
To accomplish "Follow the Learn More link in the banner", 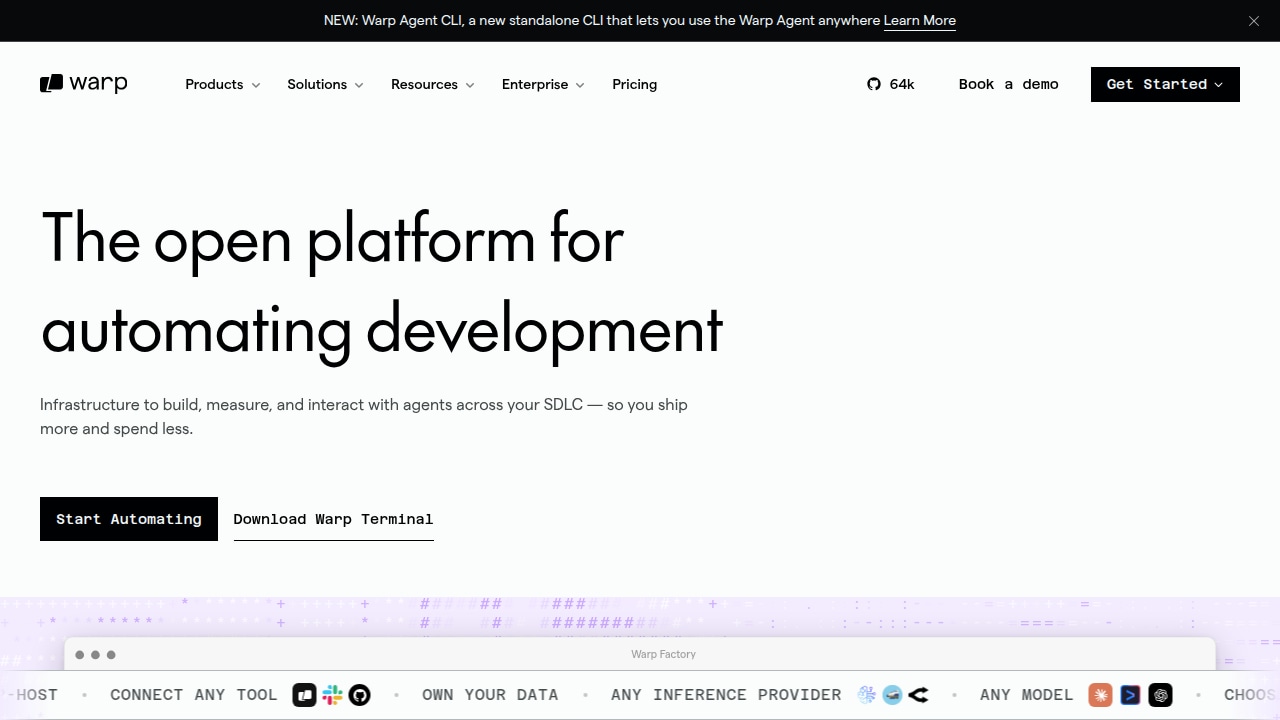I will (920, 21).
